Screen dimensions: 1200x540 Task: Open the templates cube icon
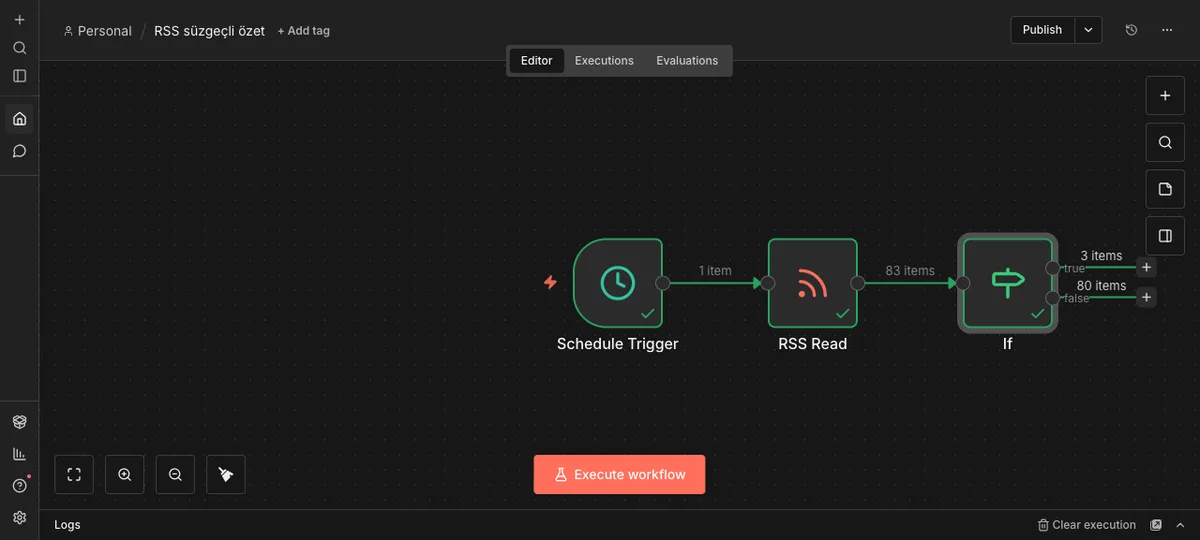(x=19, y=422)
